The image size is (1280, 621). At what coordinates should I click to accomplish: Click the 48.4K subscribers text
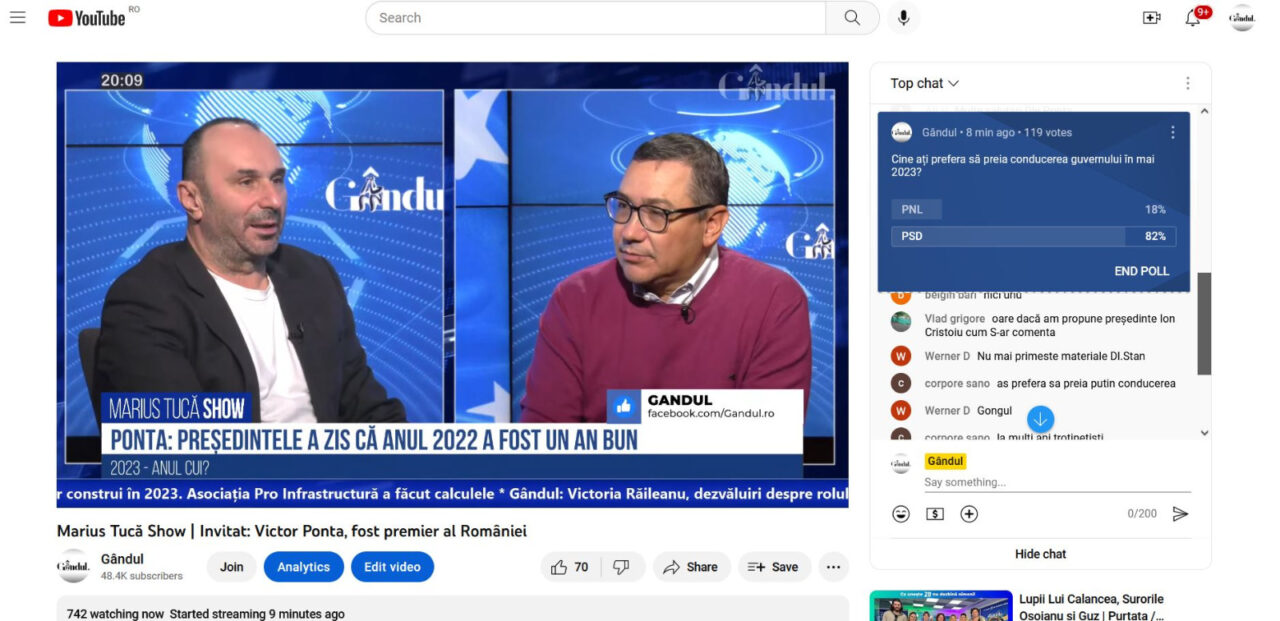[142, 576]
